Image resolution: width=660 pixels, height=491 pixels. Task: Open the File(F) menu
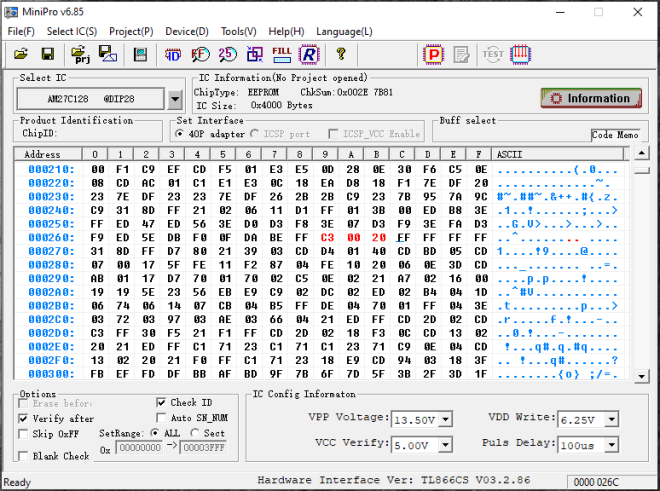click(21, 32)
